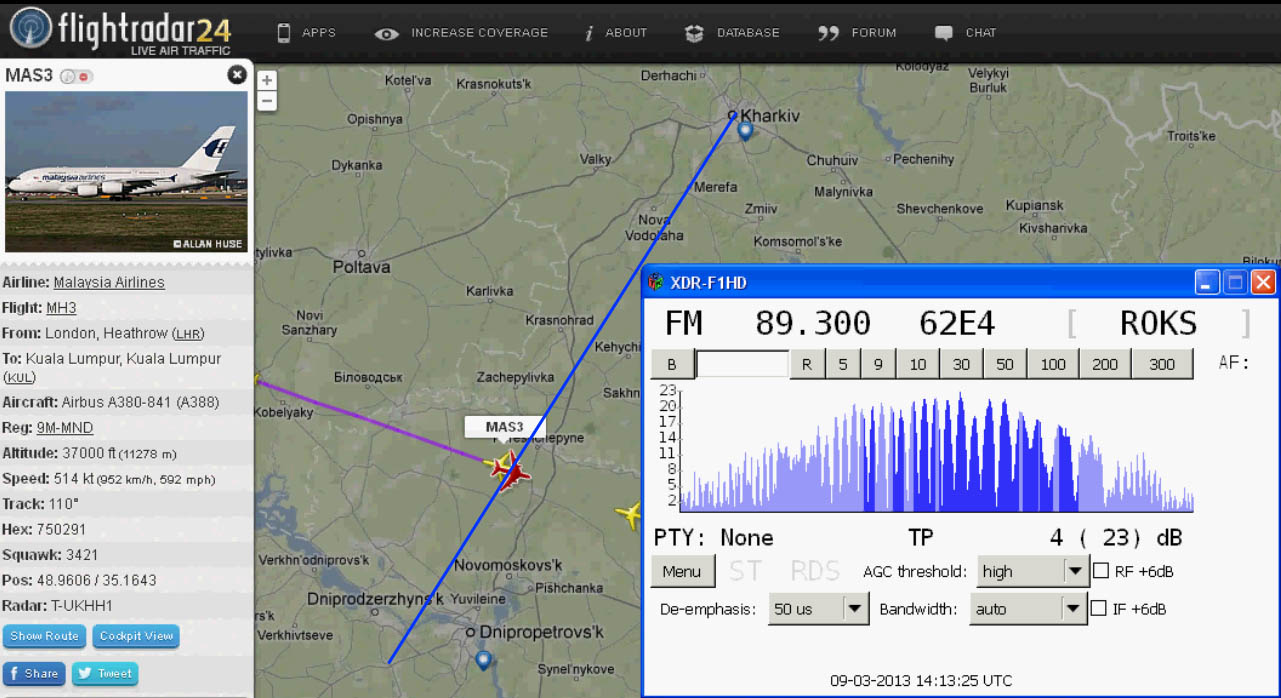
Task: Click the 62E4 PI code text
Action: [x=957, y=323]
